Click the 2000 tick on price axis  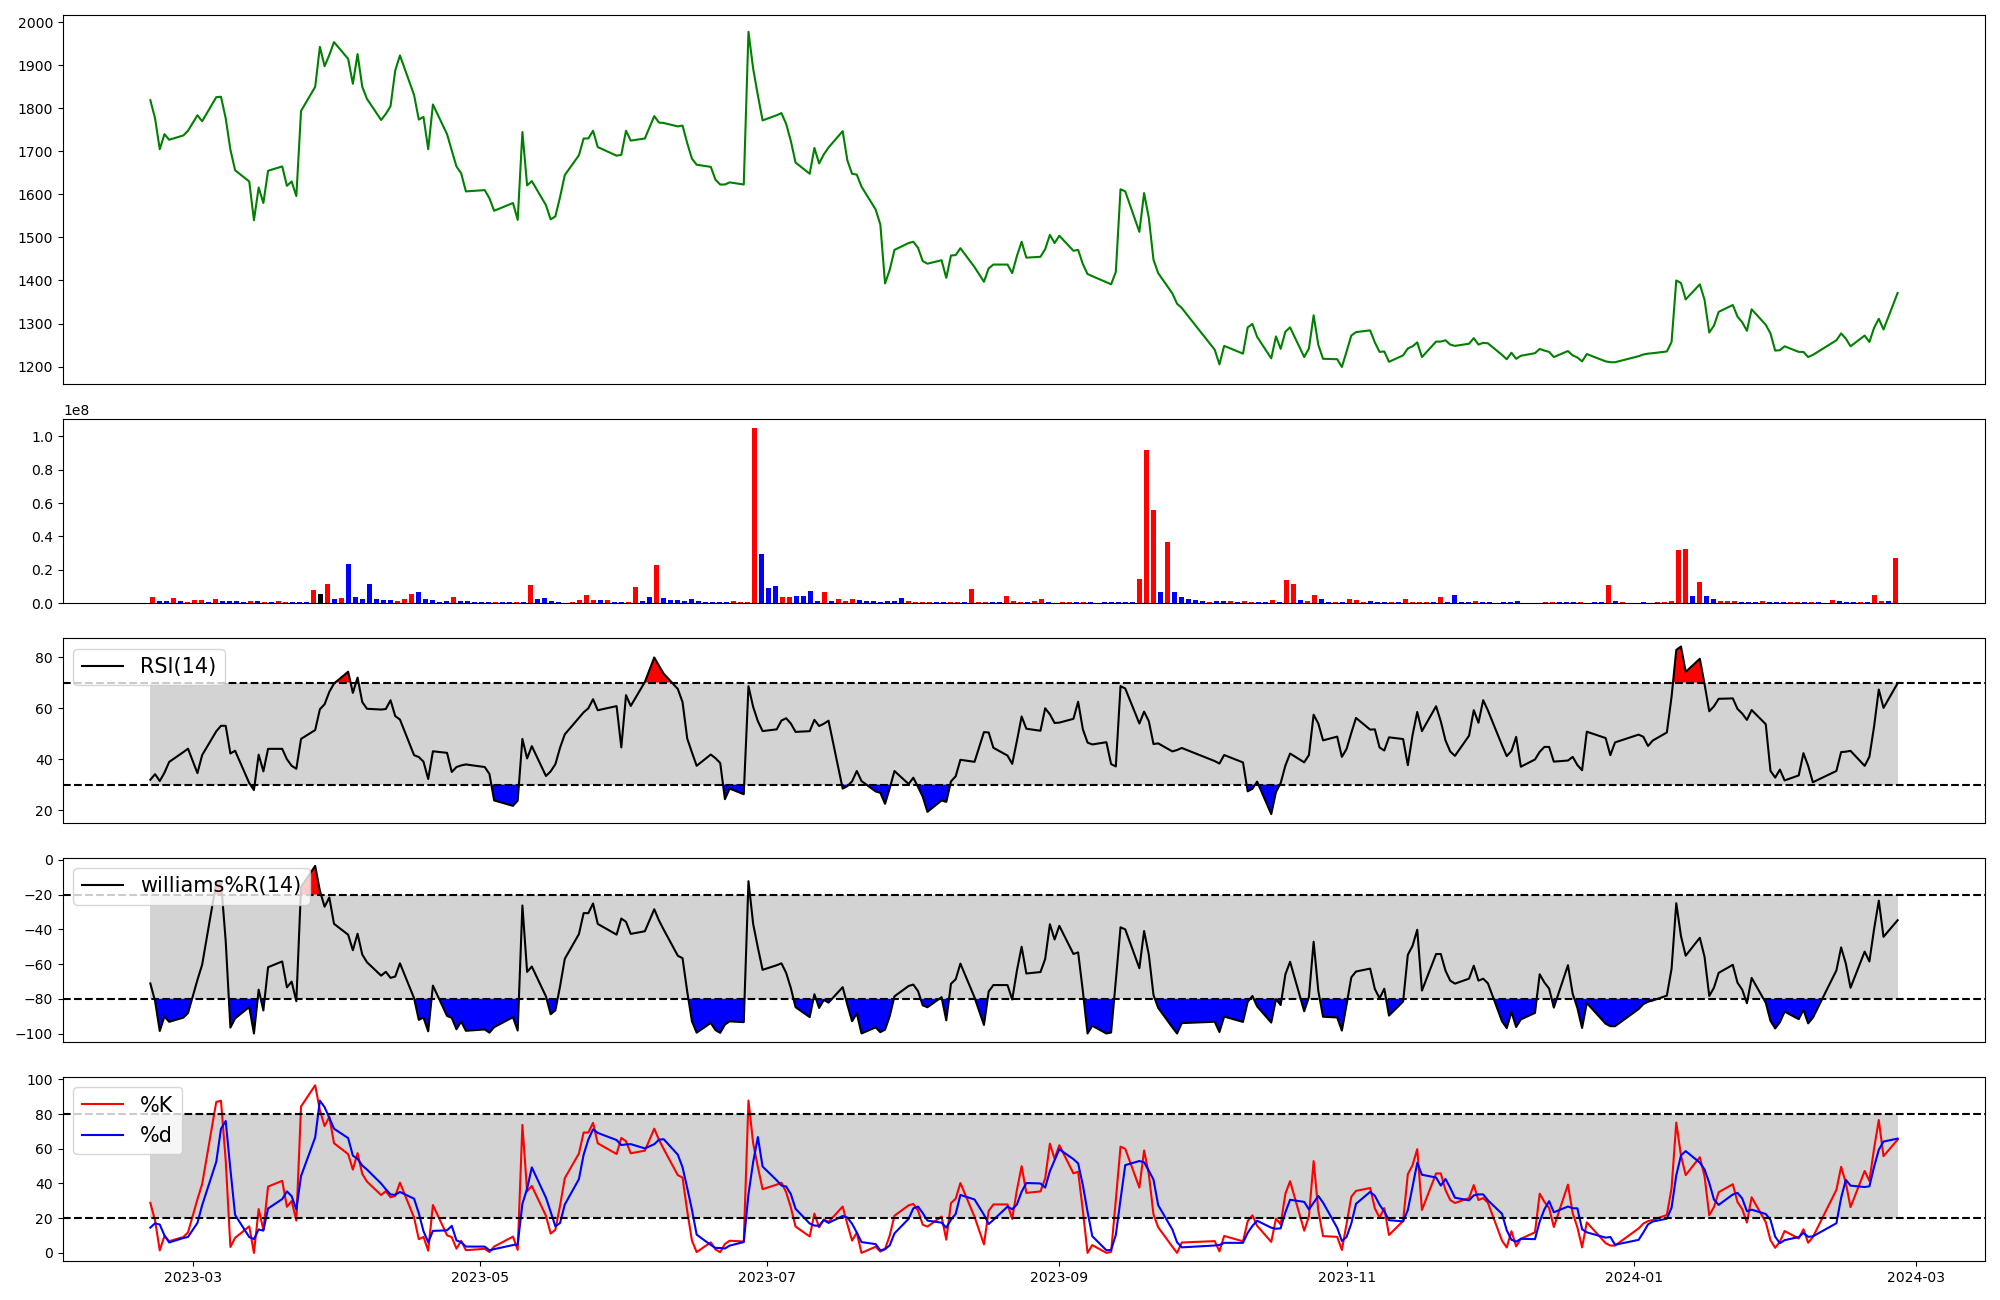pyautogui.click(x=38, y=23)
